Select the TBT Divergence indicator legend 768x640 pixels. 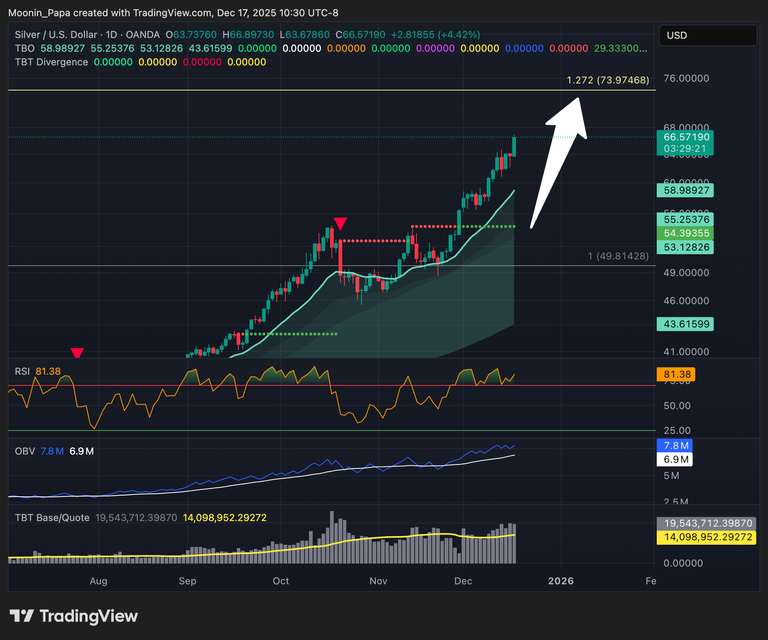(51, 62)
